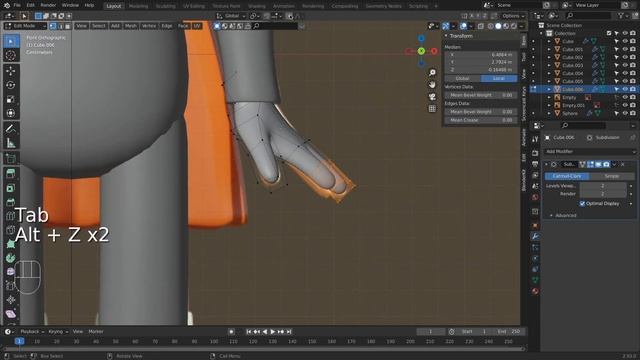Image resolution: width=640 pixels, height=360 pixels.
Task: Select the Rotate tool
Action: 11,85
